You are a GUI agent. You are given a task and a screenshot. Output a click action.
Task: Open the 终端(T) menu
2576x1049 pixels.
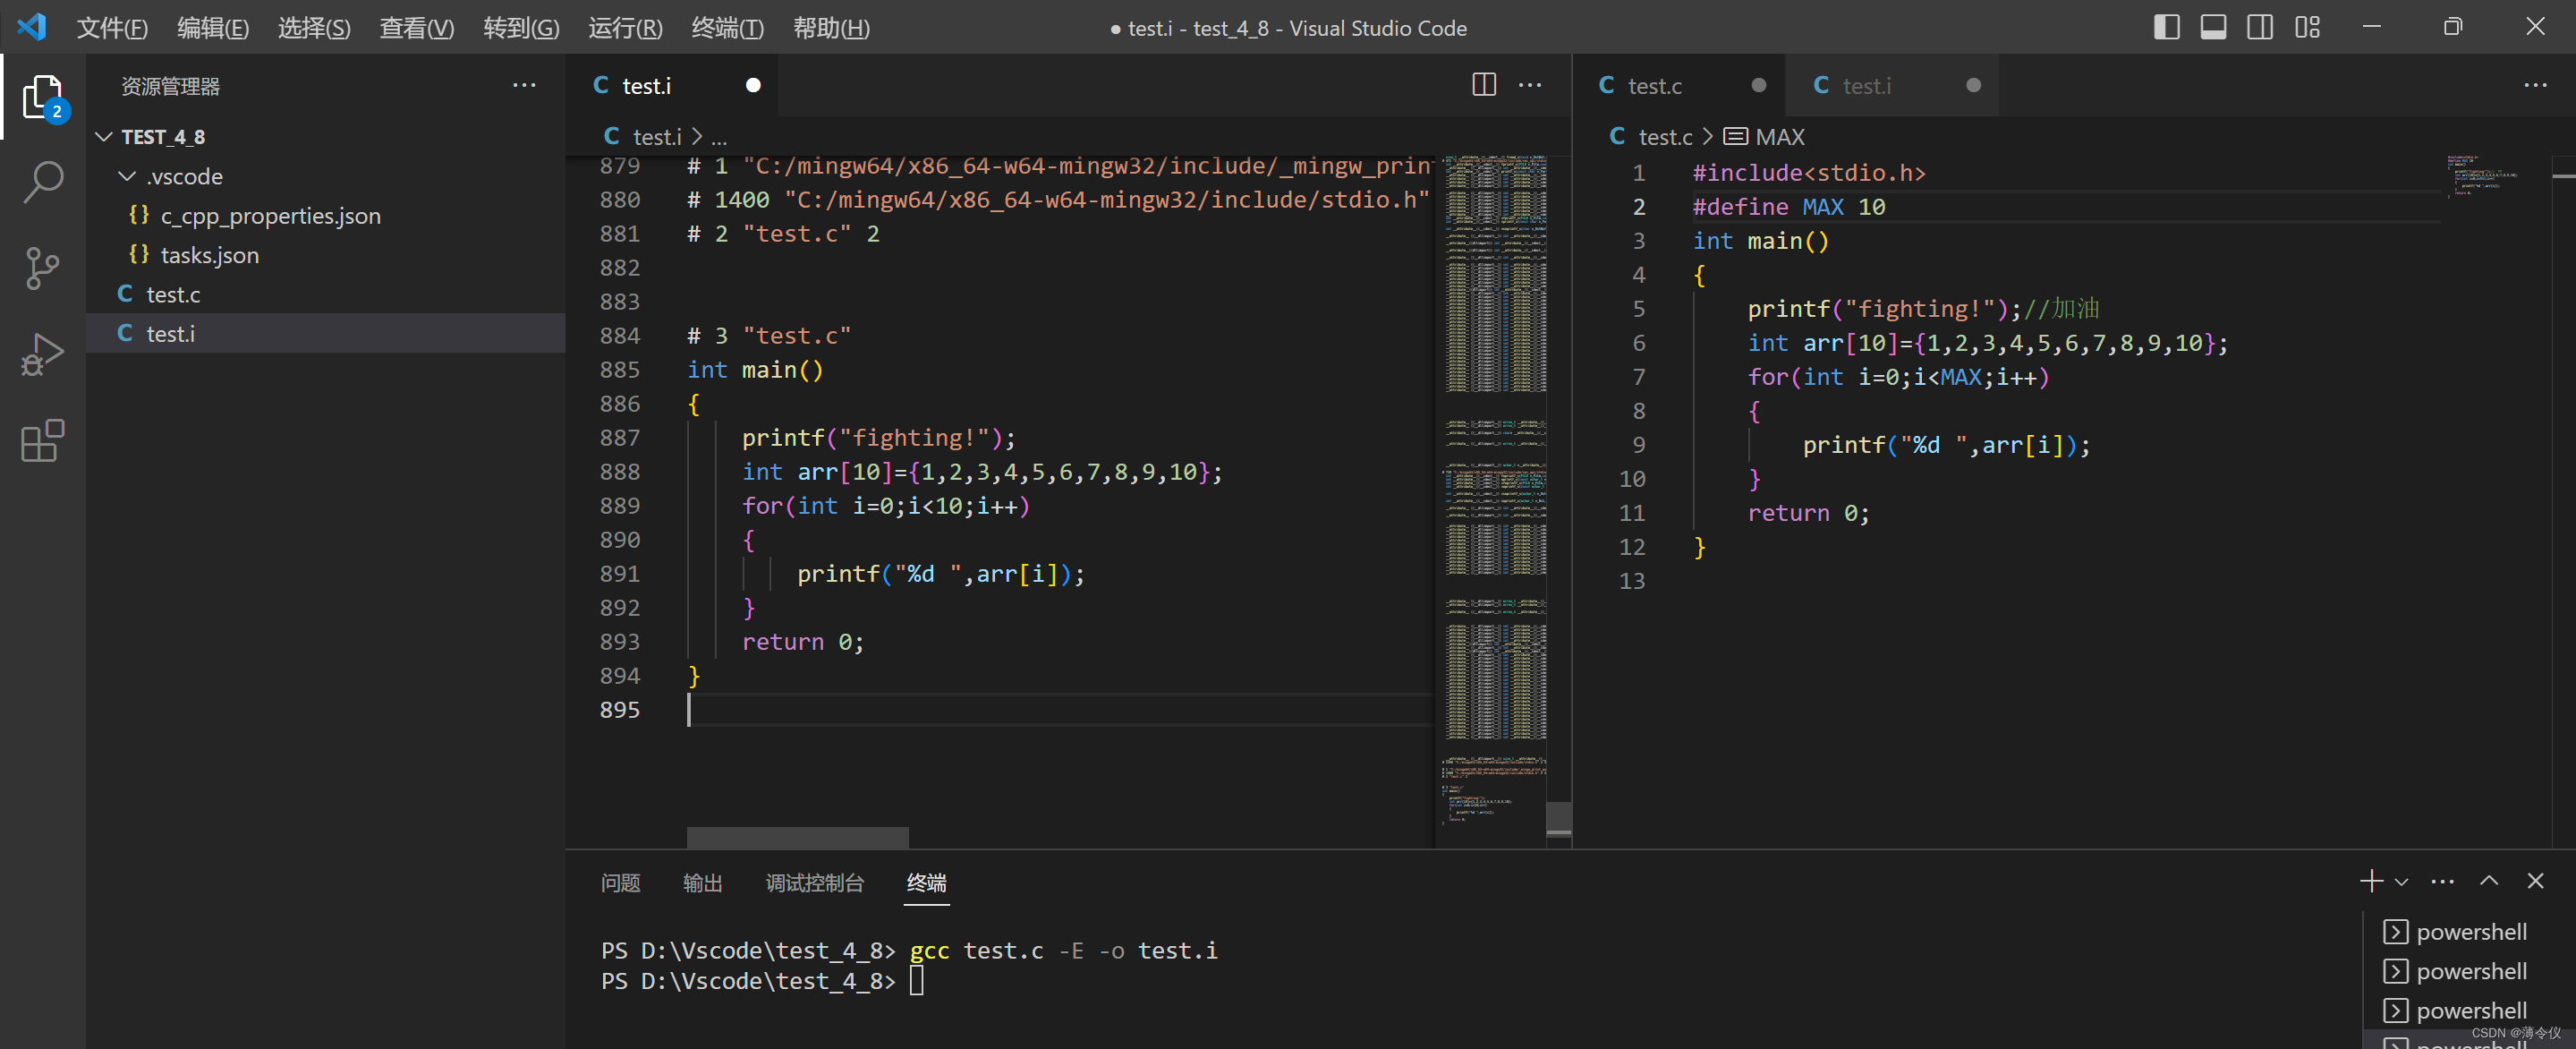point(727,28)
